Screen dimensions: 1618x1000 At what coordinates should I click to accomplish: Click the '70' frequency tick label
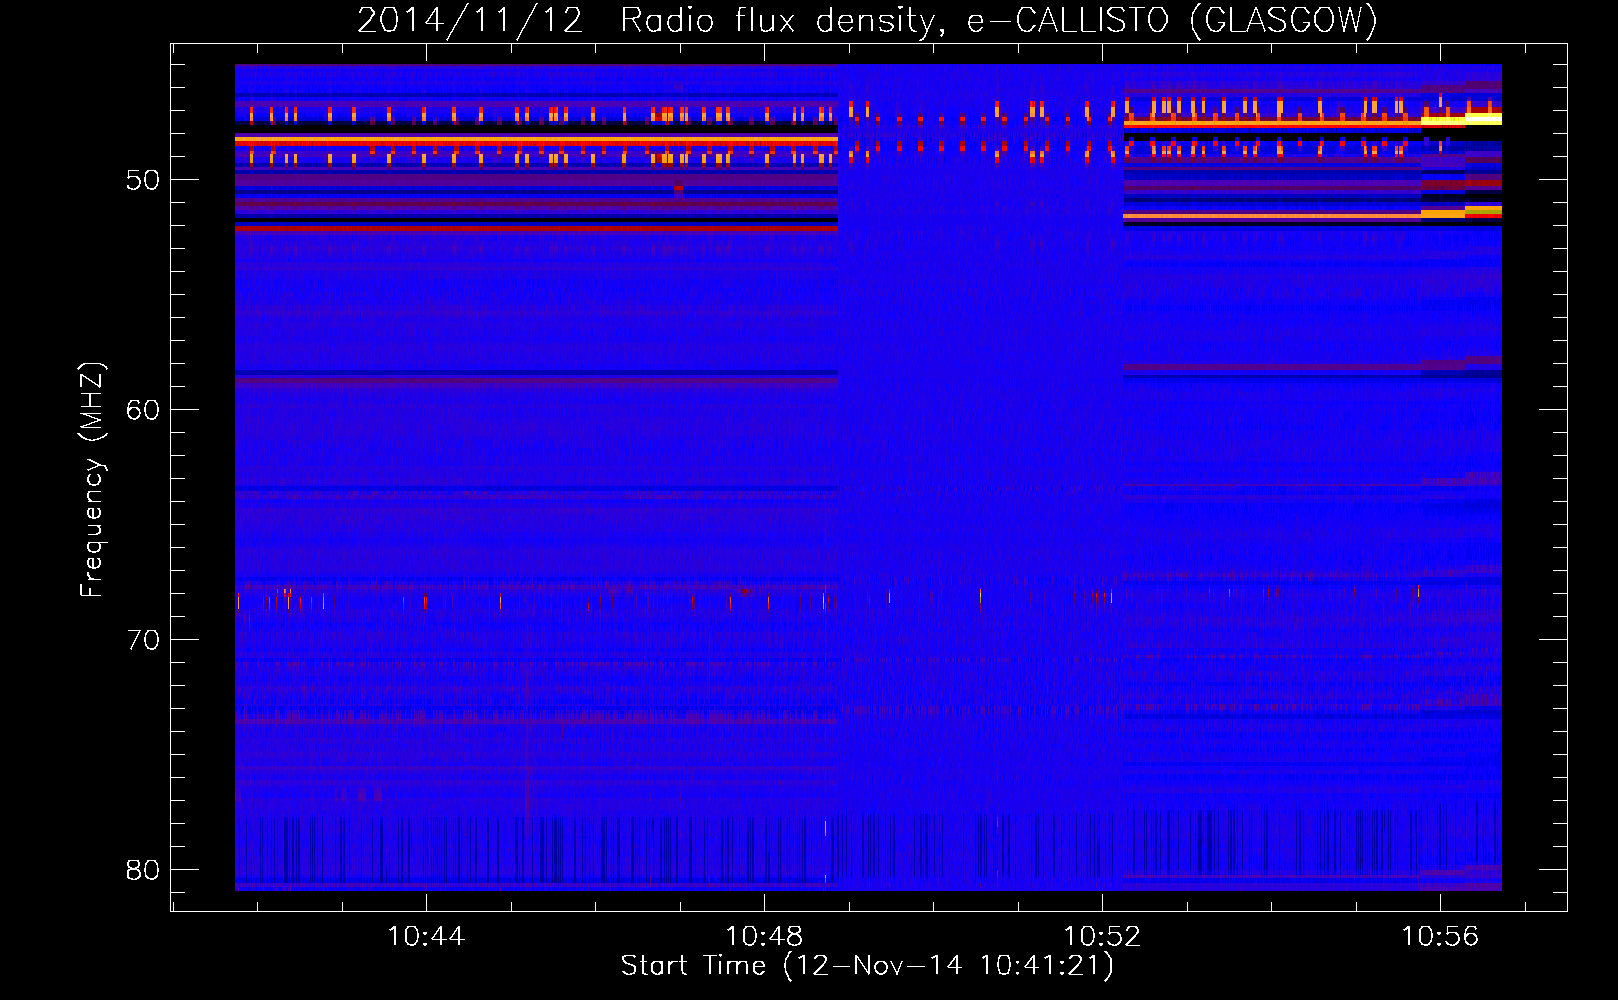143,640
